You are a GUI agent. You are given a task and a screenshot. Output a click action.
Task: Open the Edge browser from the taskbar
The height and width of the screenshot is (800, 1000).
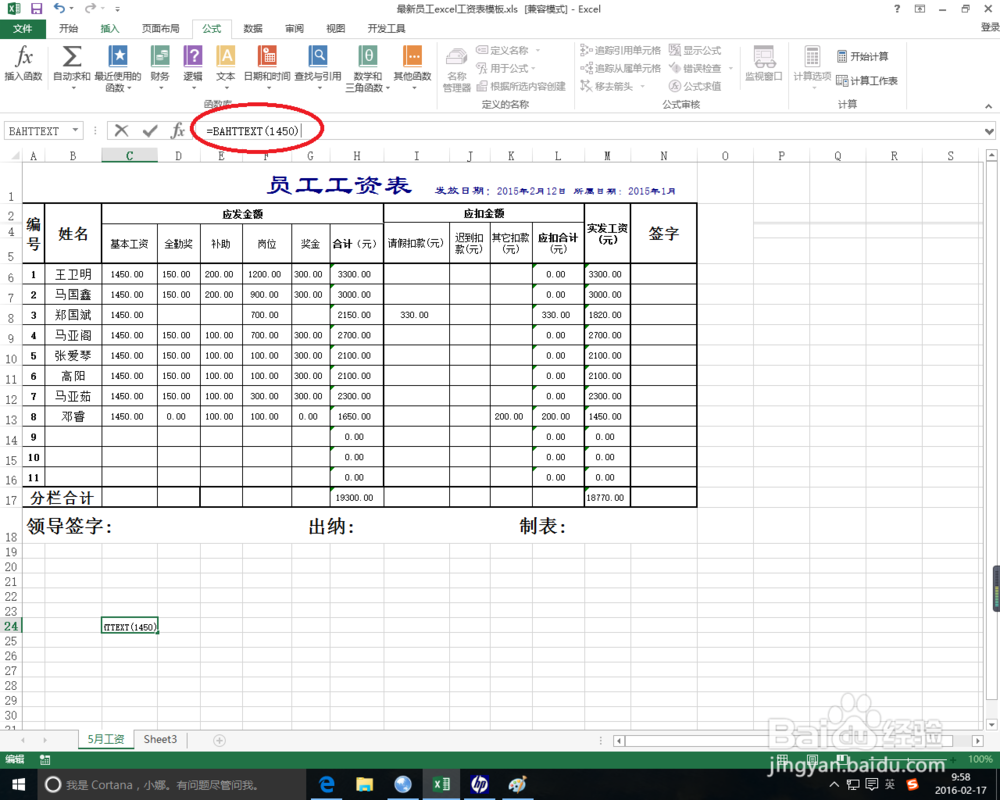[327, 784]
